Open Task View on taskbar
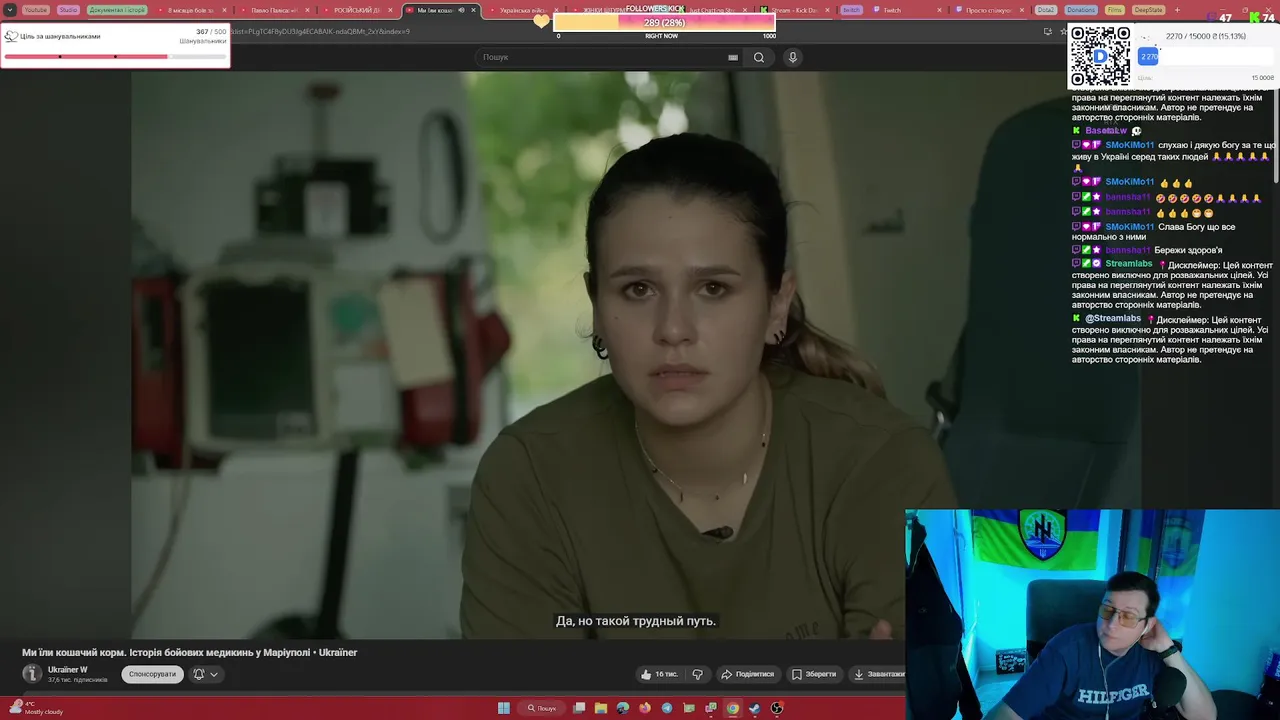 [x=579, y=708]
